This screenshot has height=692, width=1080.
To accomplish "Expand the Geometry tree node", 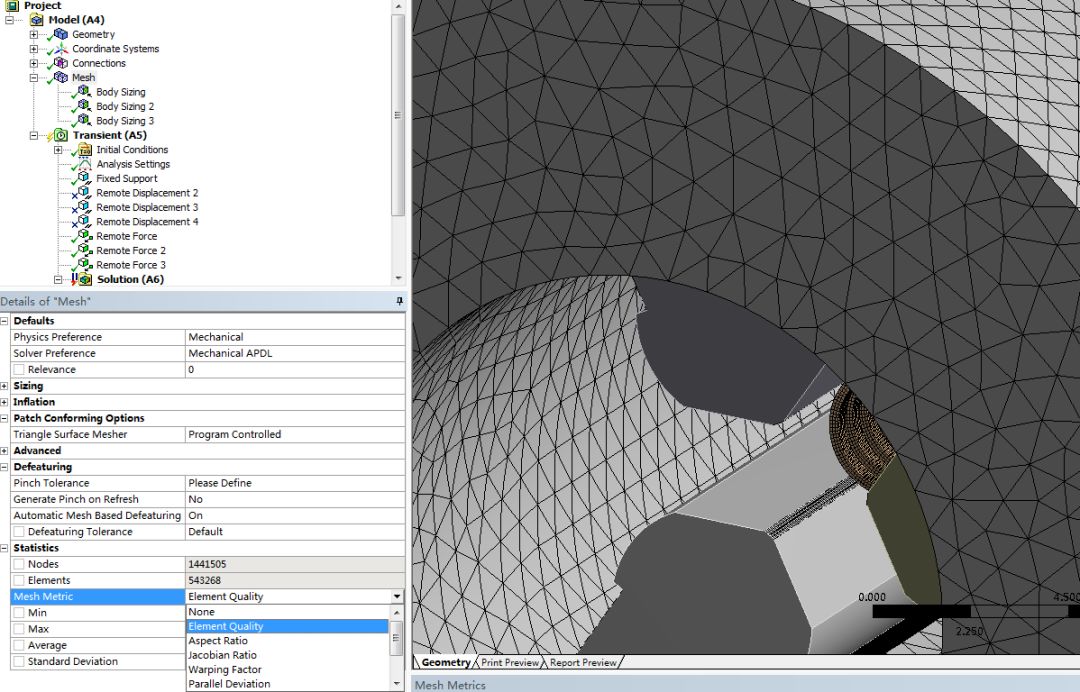I will pos(34,34).
